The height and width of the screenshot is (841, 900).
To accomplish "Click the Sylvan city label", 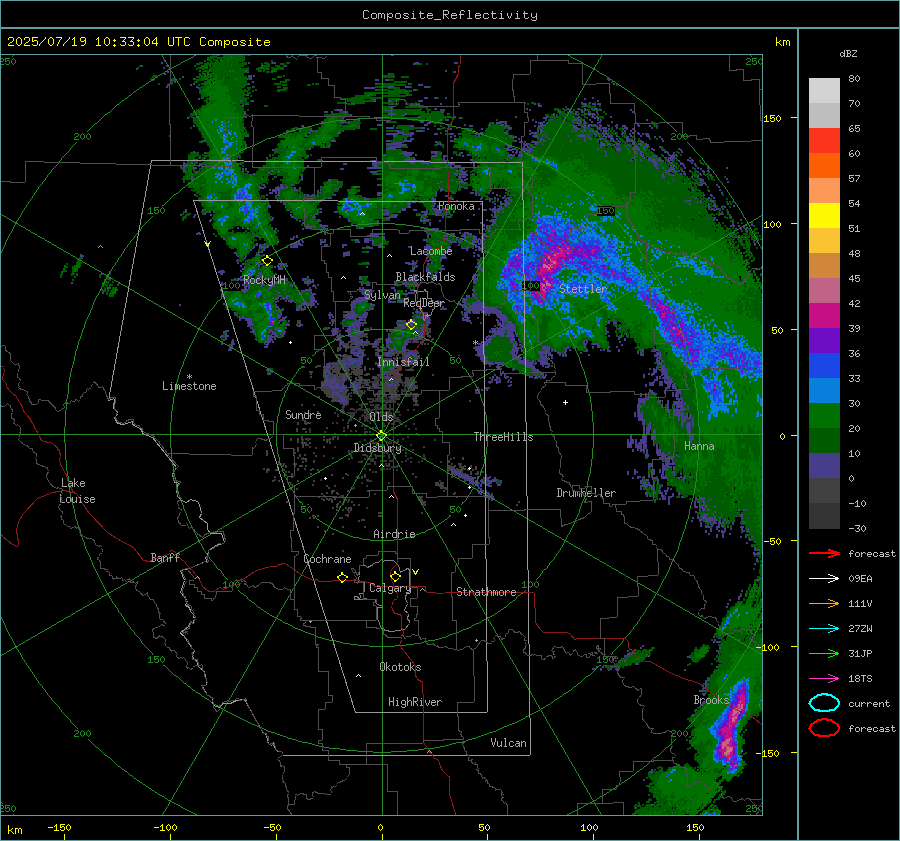I will 382,295.
